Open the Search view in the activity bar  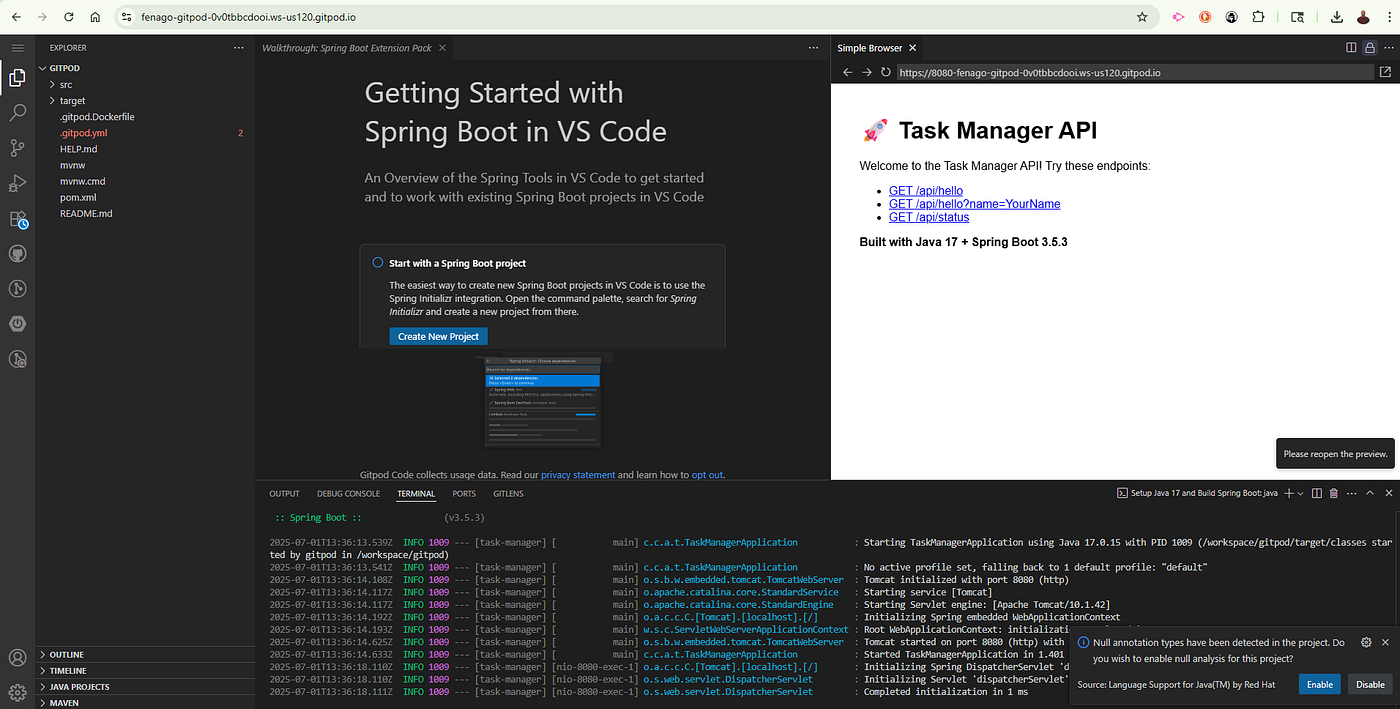(x=17, y=113)
